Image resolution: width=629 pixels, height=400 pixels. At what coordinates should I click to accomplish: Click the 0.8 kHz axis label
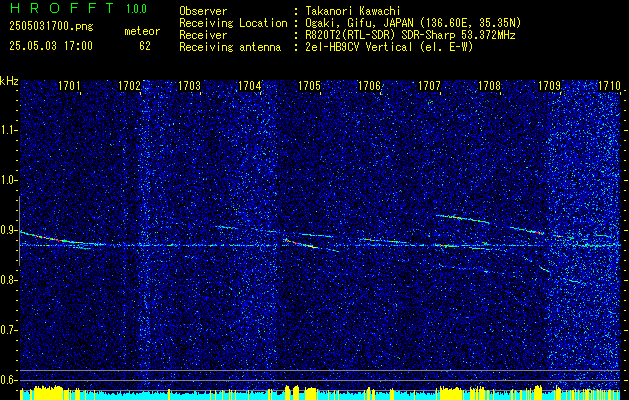point(8,280)
